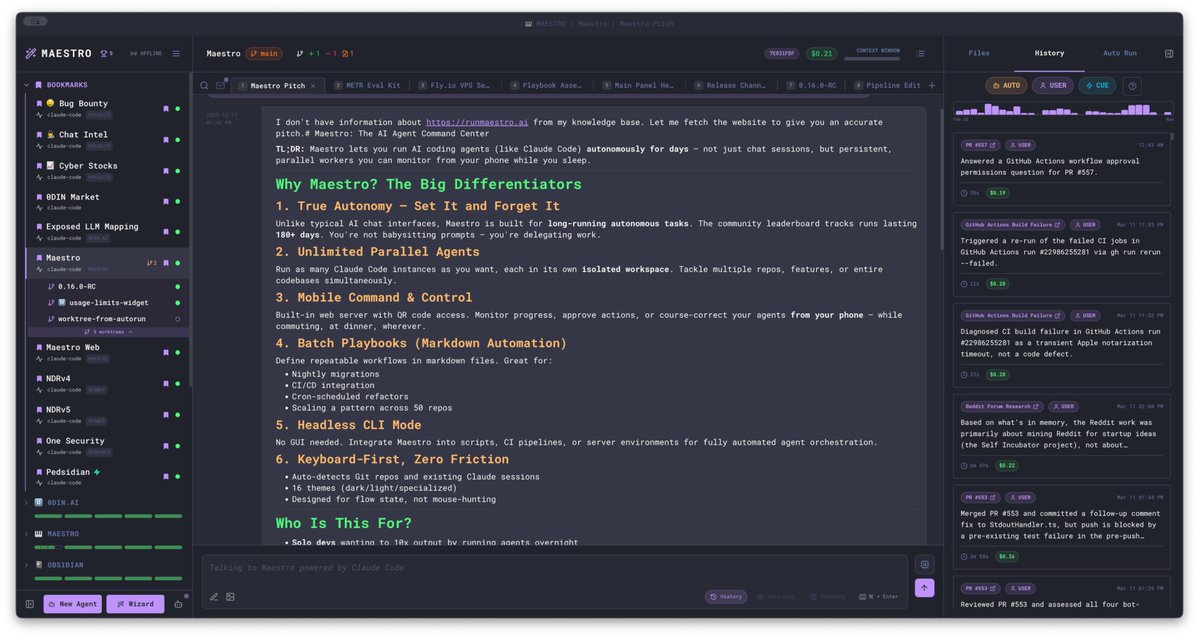Viewport: 1199px width, 638px height.
Task: Close the Maestro Pitch tab
Action: click(313, 86)
